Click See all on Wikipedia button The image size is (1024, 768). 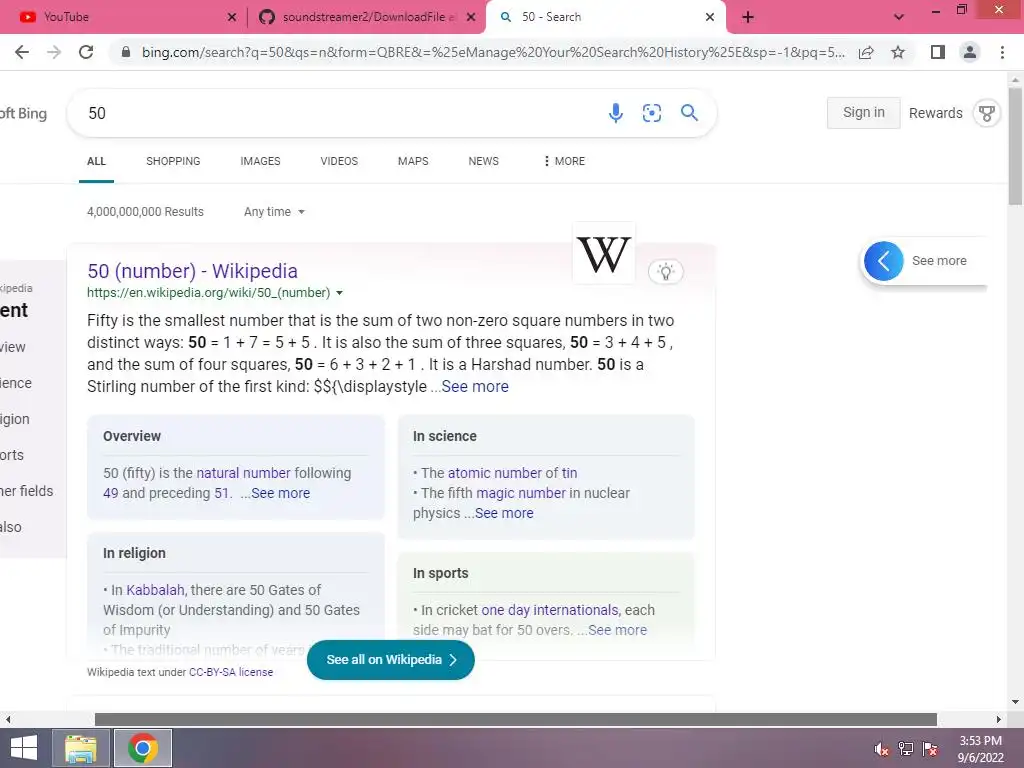(x=391, y=660)
